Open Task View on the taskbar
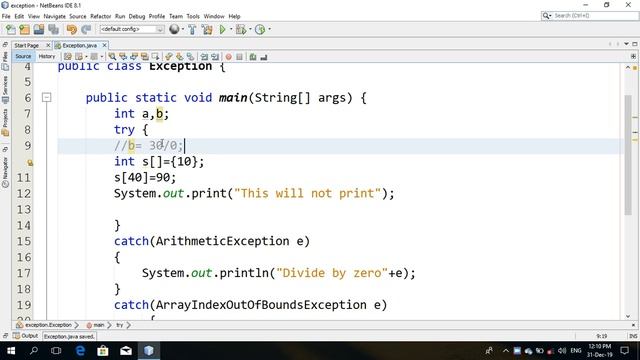640x360 pixels. click(x=56, y=351)
